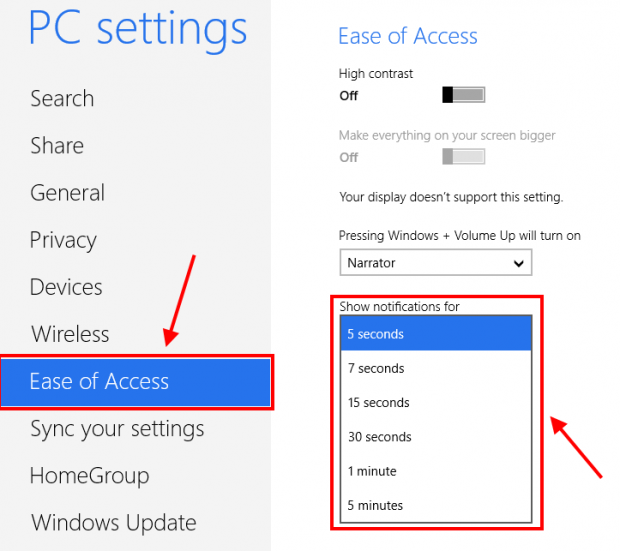Screen dimensions: 620x551
Task: Pick 15 seconds notification duration
Action: (436, 403)
